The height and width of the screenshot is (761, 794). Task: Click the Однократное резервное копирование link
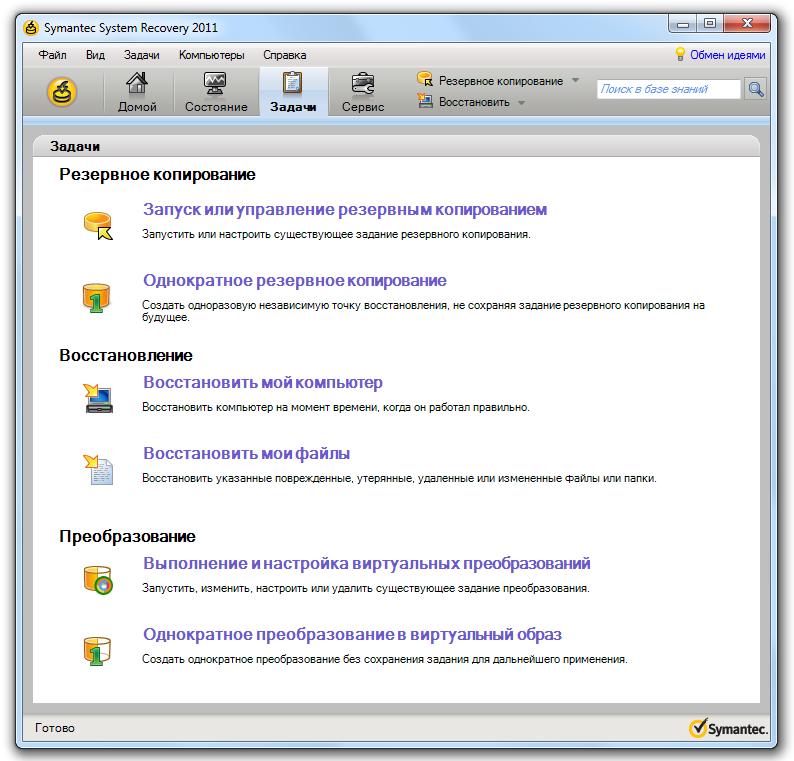[x=294, y=280]
